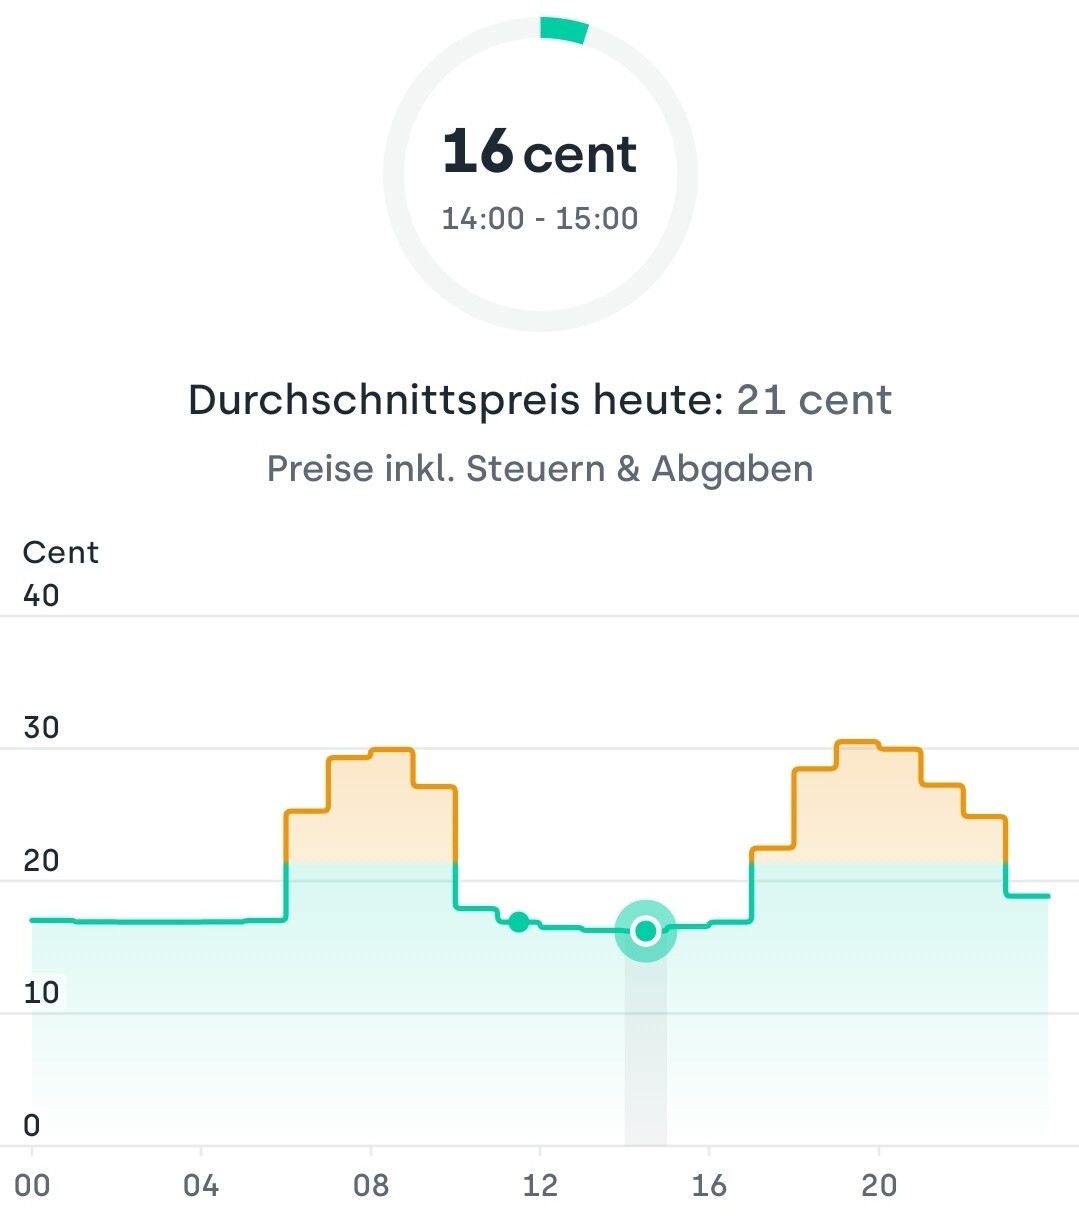Viewport: 1079px width, 1232px height.
Task: Select the 40 label on the price axis
Action: pos(42,596)
